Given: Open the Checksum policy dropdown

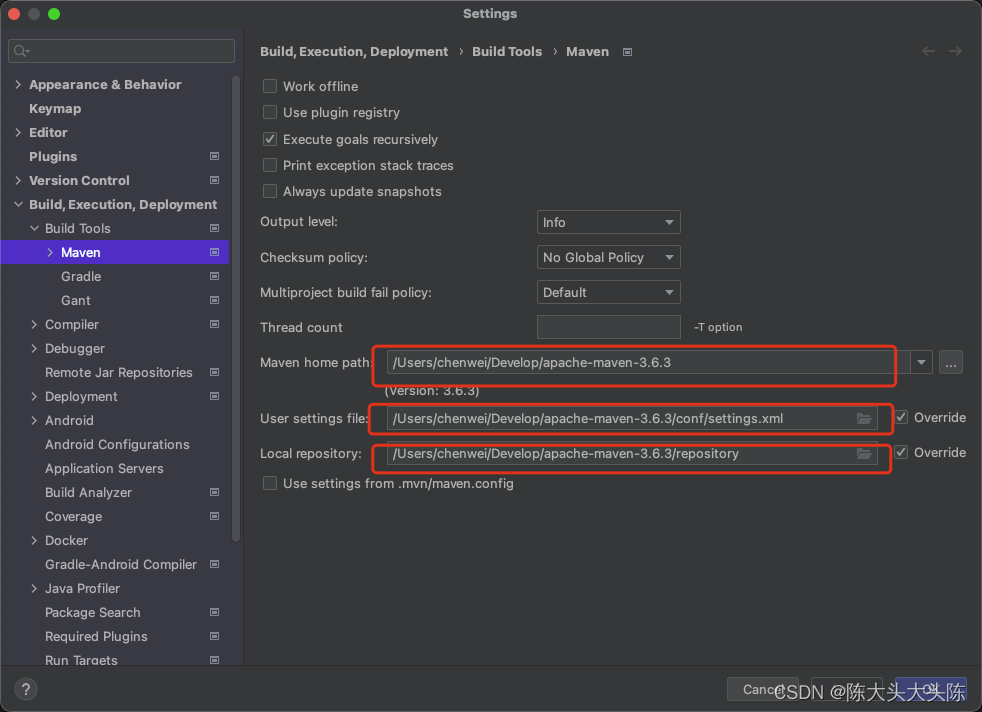Looking at the screenshot, I should click(x=609, y=257).
